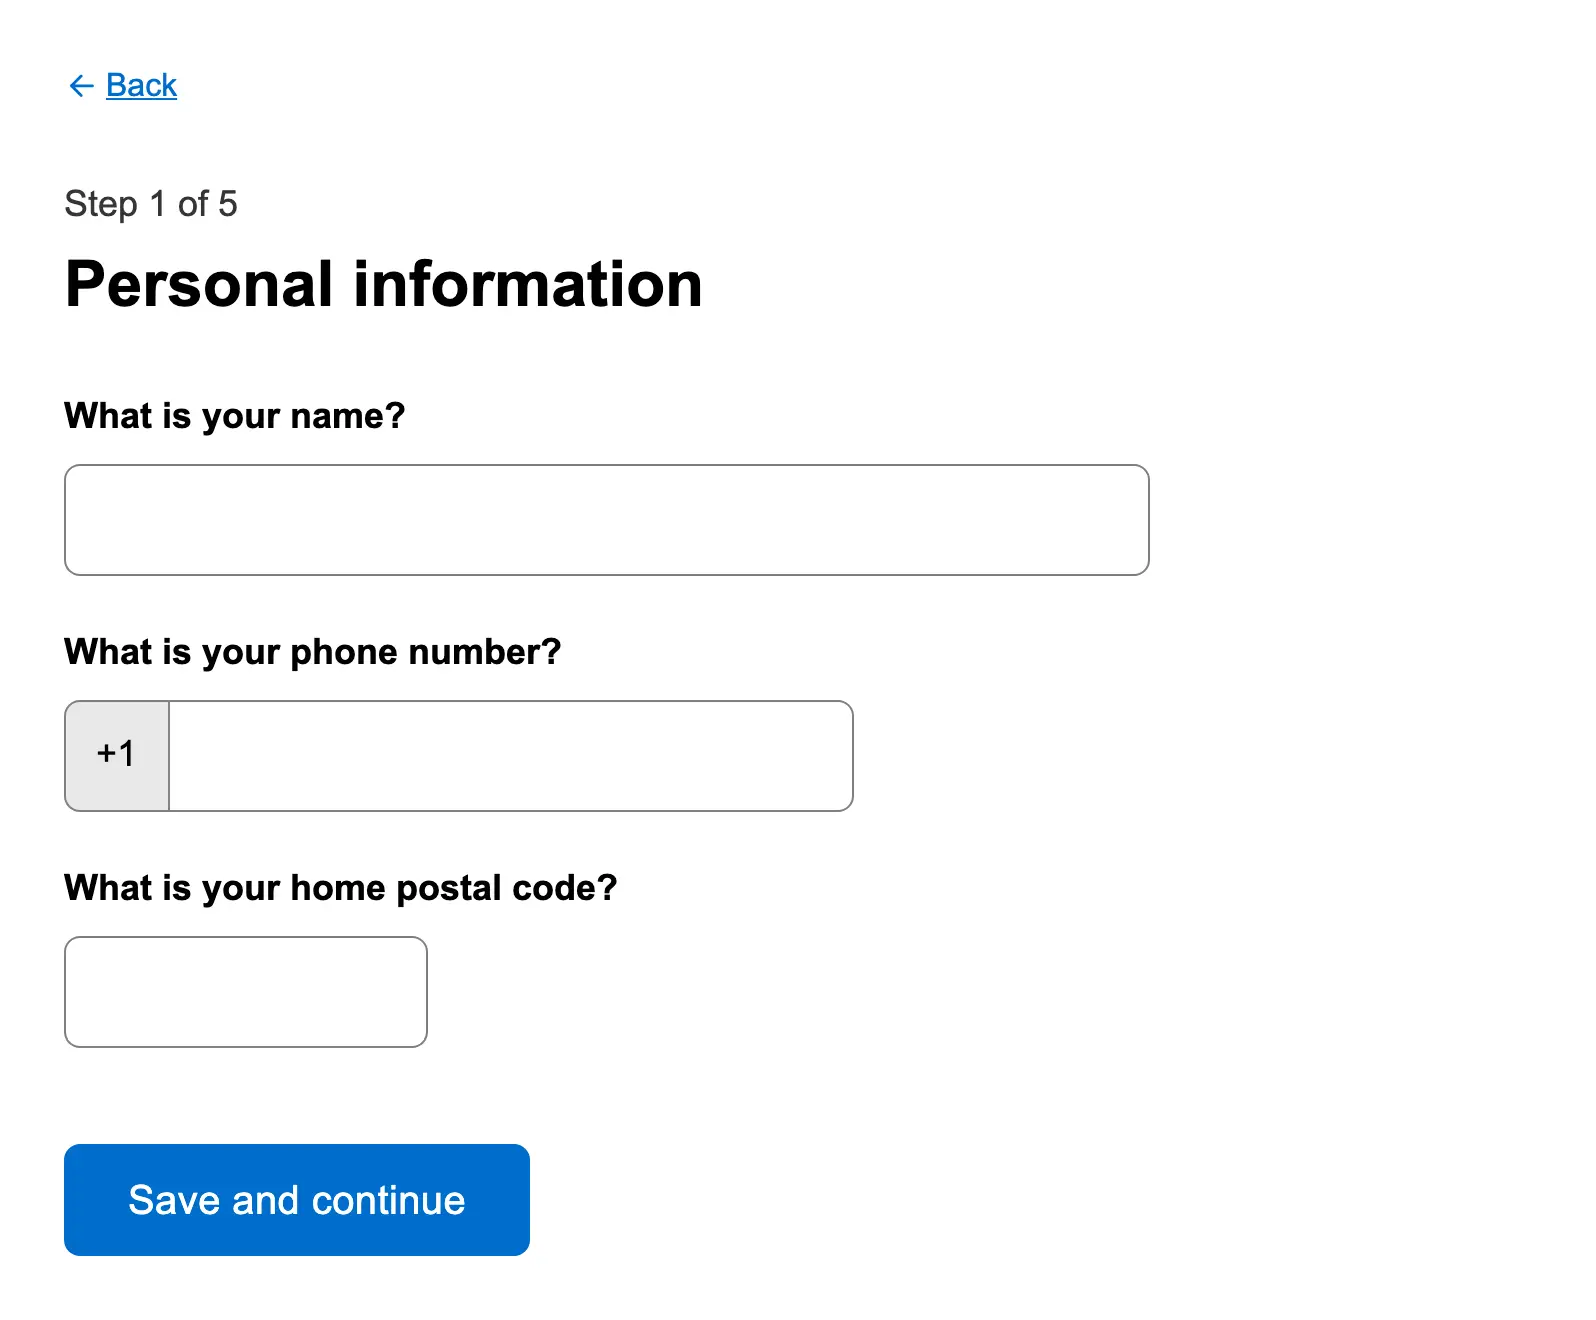Click the +1 country code prefix
Screen dimensions: 1596x1320
pos(116,754)
